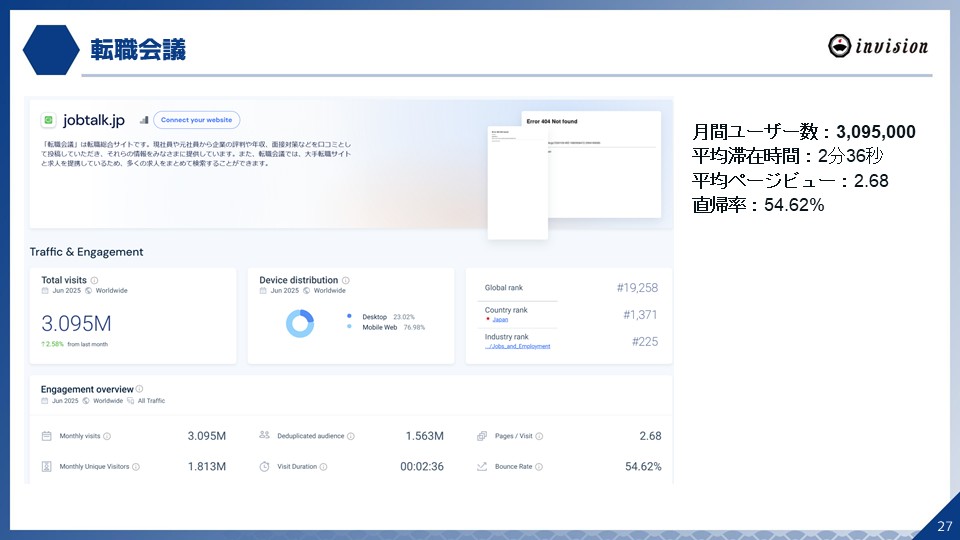
Task: Click the All Traffic filter icon
Action: pyautogui.click(x=130, y=401)
